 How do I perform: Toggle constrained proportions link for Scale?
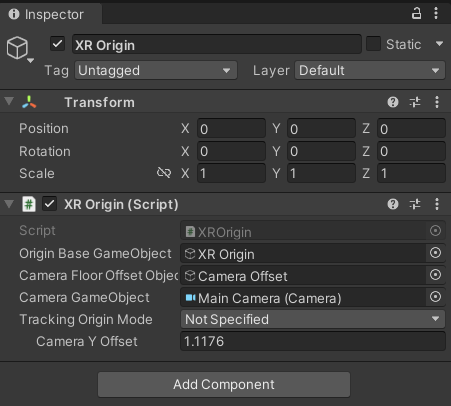(164, 173)
